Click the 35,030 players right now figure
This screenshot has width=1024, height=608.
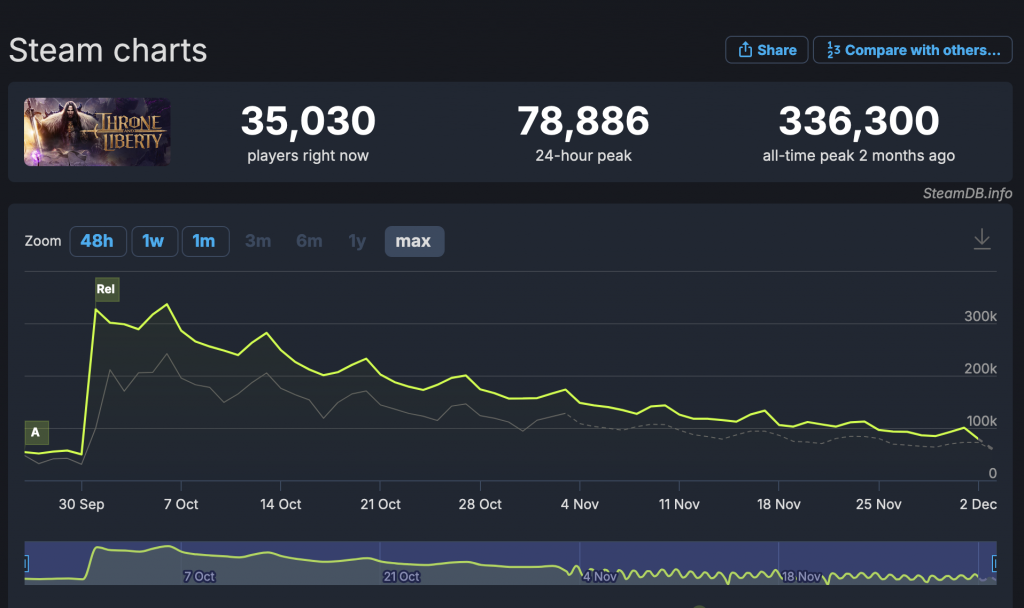point(308,121)
